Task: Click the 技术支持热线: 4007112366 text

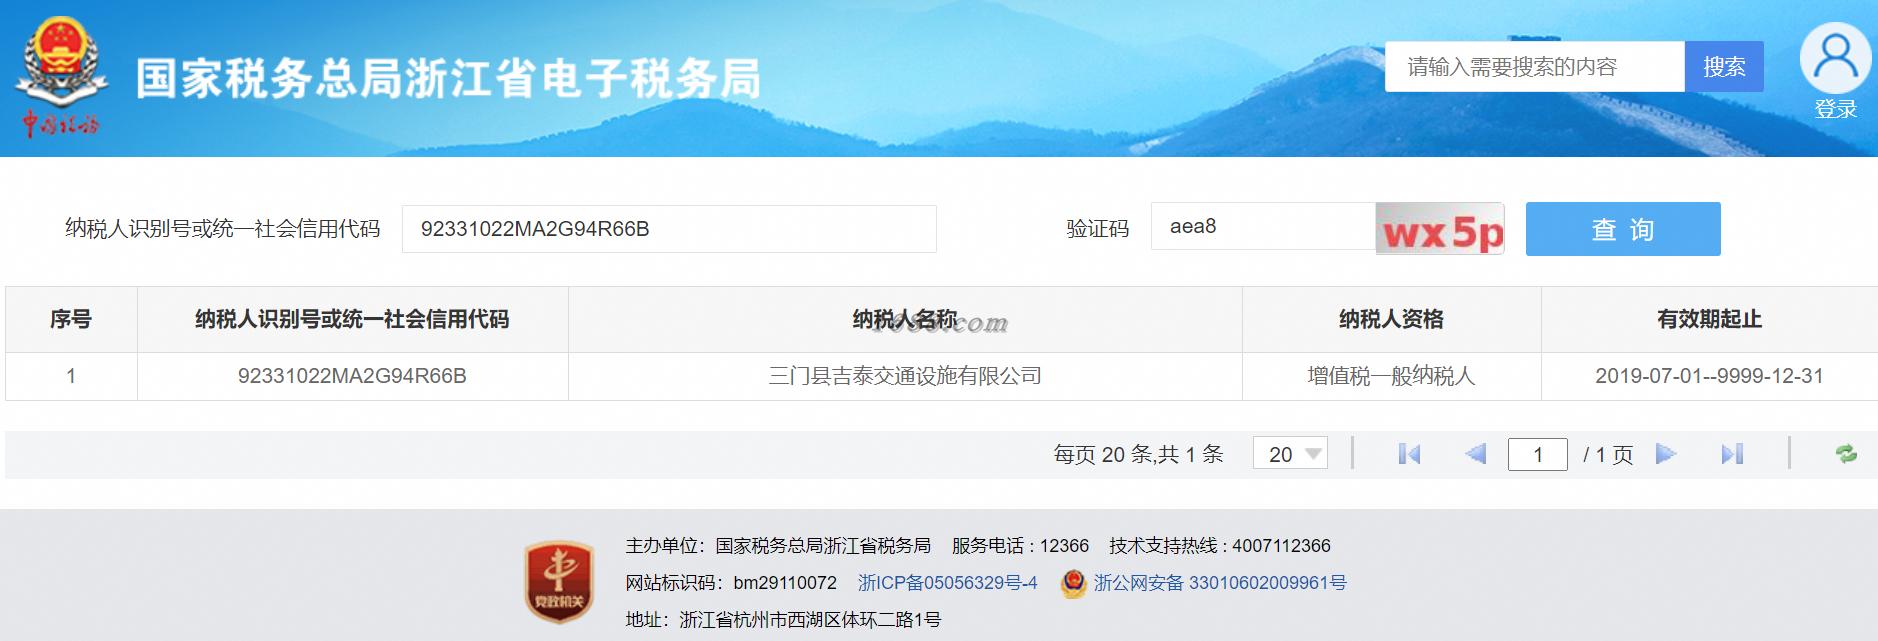Action: pyautogui.click(x=1220, y=545)
